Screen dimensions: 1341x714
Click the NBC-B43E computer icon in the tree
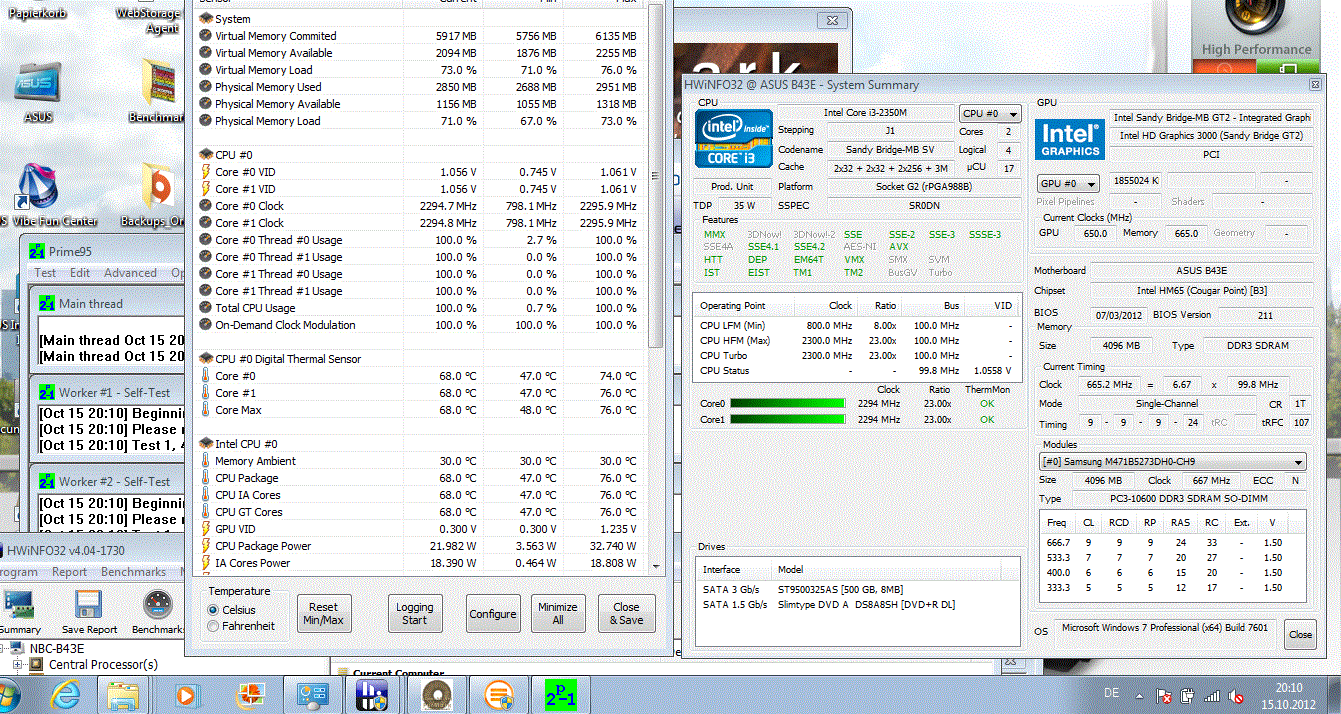pyautogui.click(x=16, y=648)
